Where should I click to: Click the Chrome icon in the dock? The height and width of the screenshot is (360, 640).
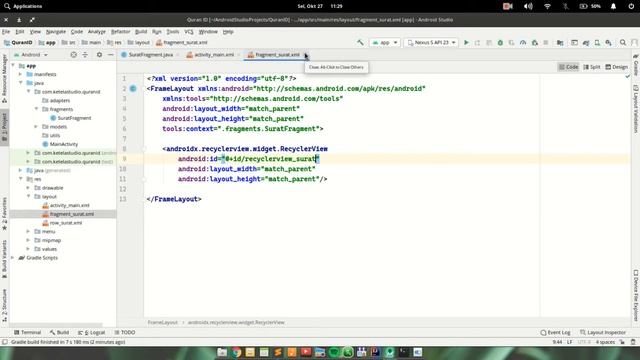tap(236, 352)
